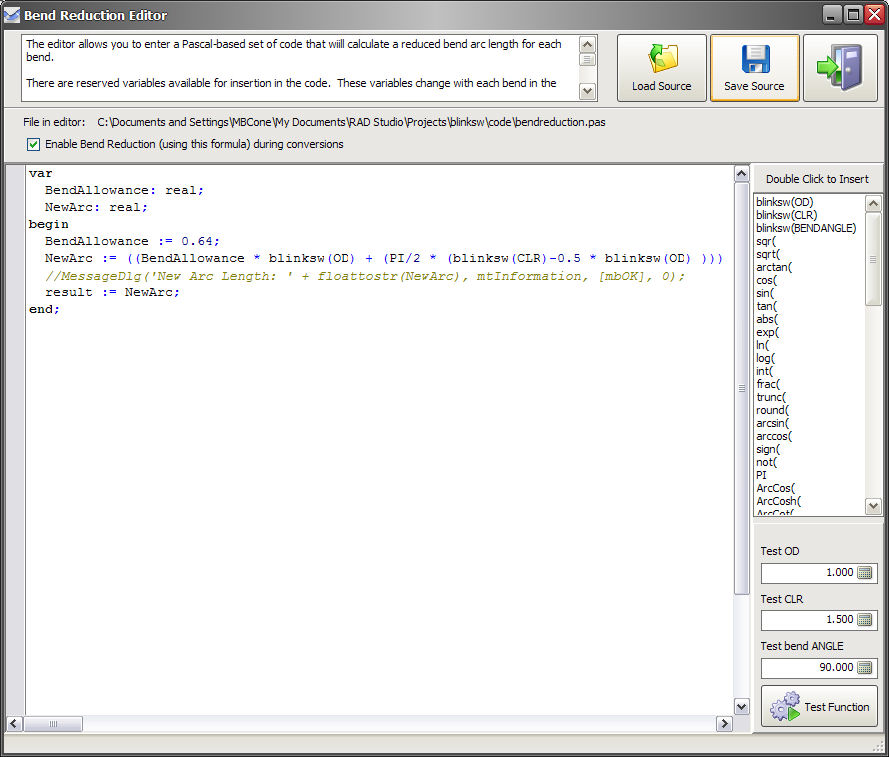
Task: Click the Test Function gears button
Action: tap(819, 707)
